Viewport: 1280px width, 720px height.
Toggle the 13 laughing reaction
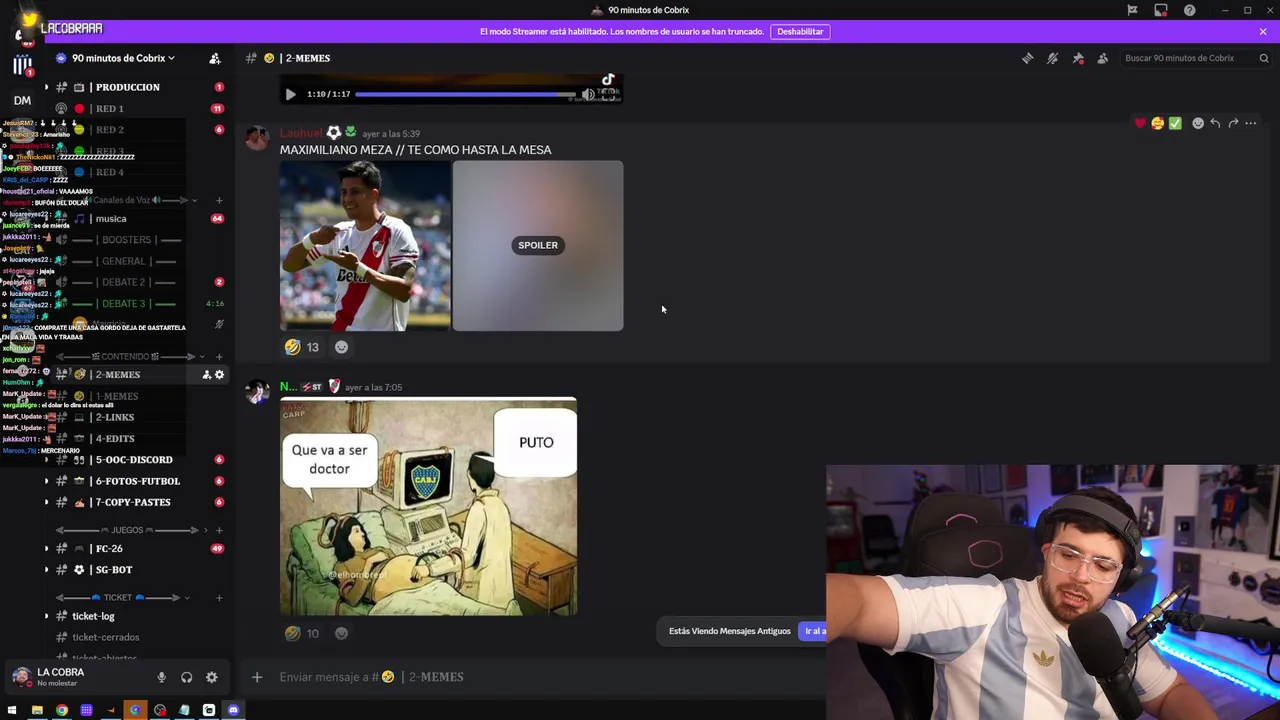tap(302, 347)
